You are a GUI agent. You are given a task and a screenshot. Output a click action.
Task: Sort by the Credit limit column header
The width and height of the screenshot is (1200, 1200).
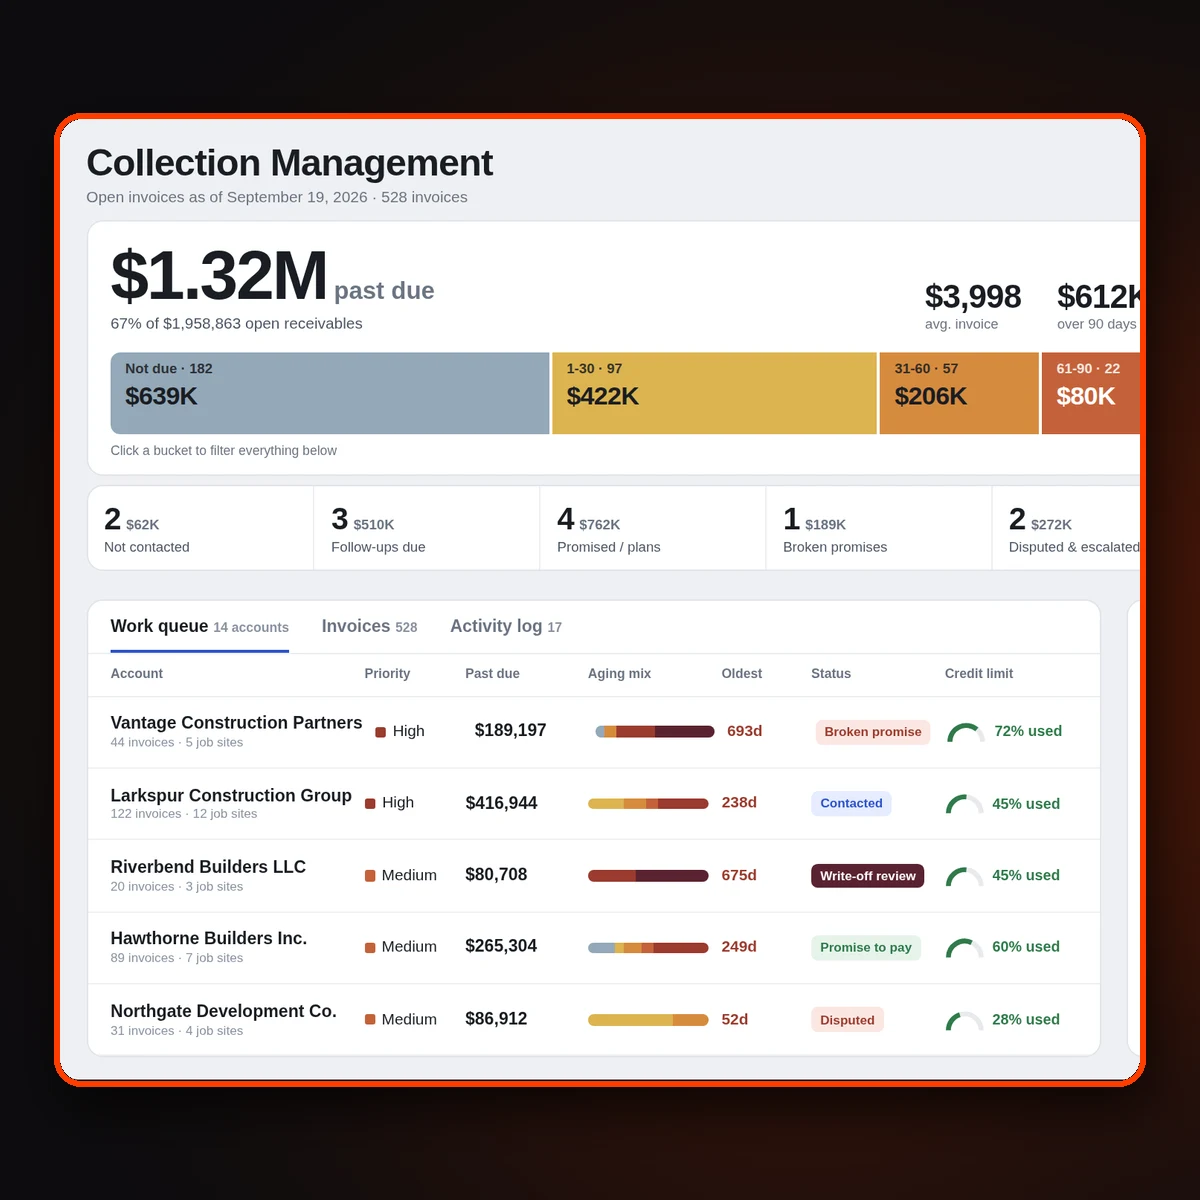click(979, 674)
